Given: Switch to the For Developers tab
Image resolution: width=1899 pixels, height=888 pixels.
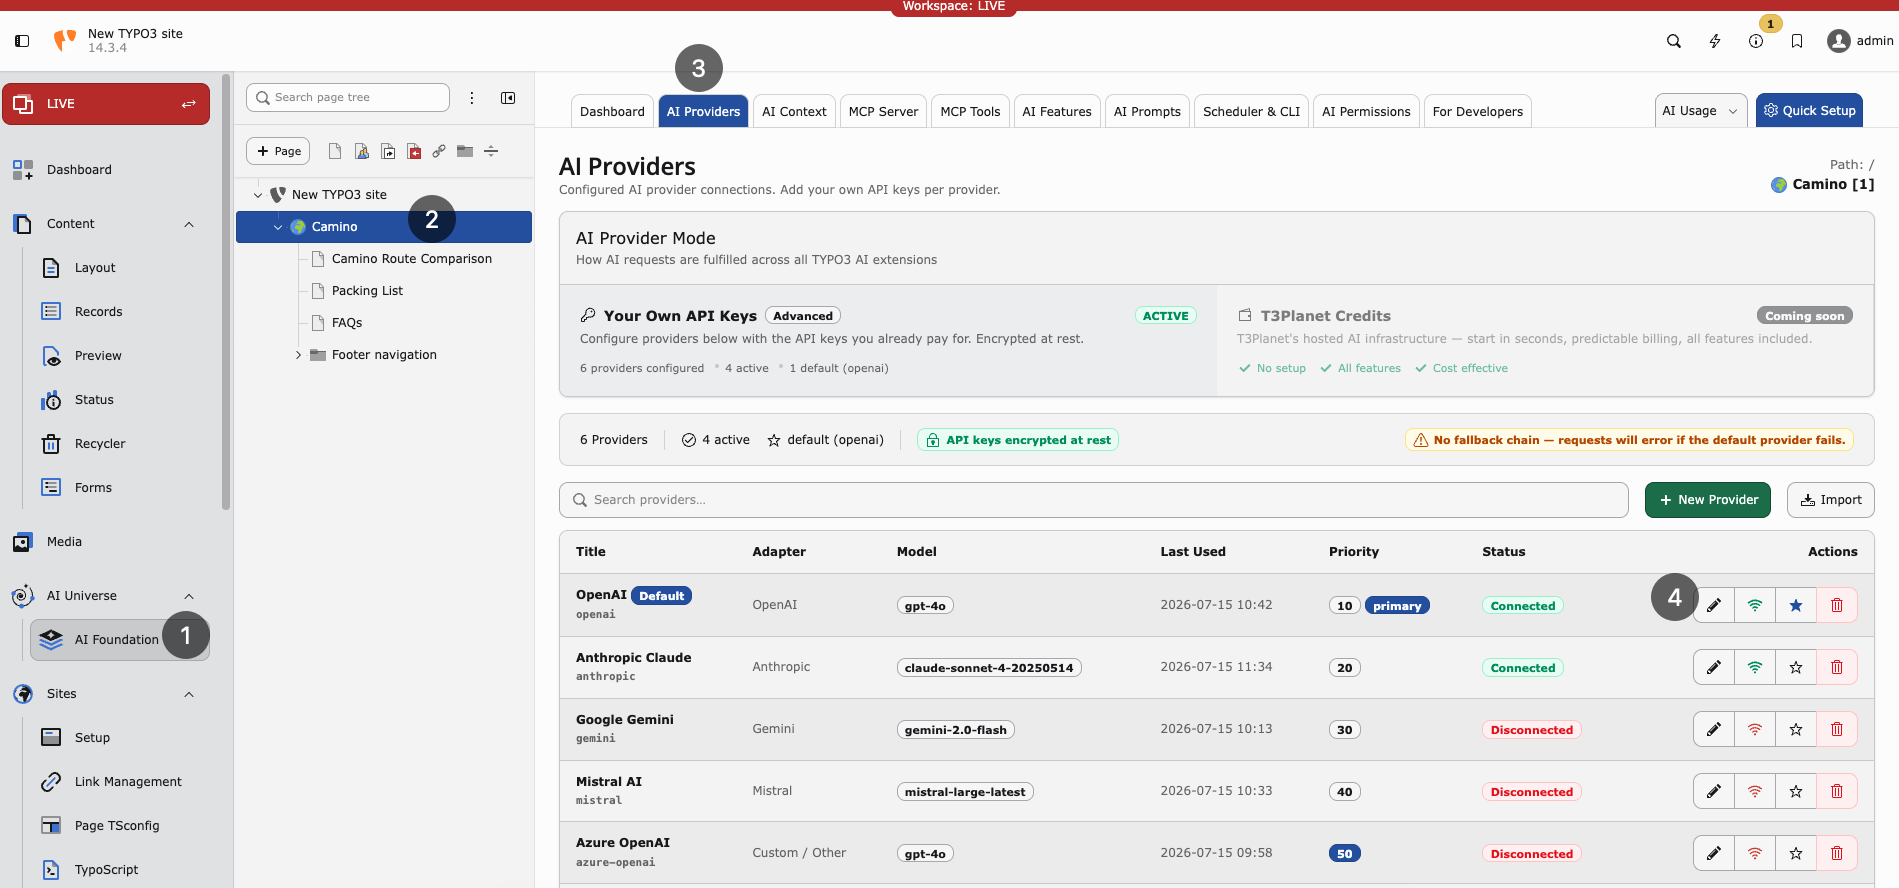Looking at the screenshot, I should click(1477, 112).
